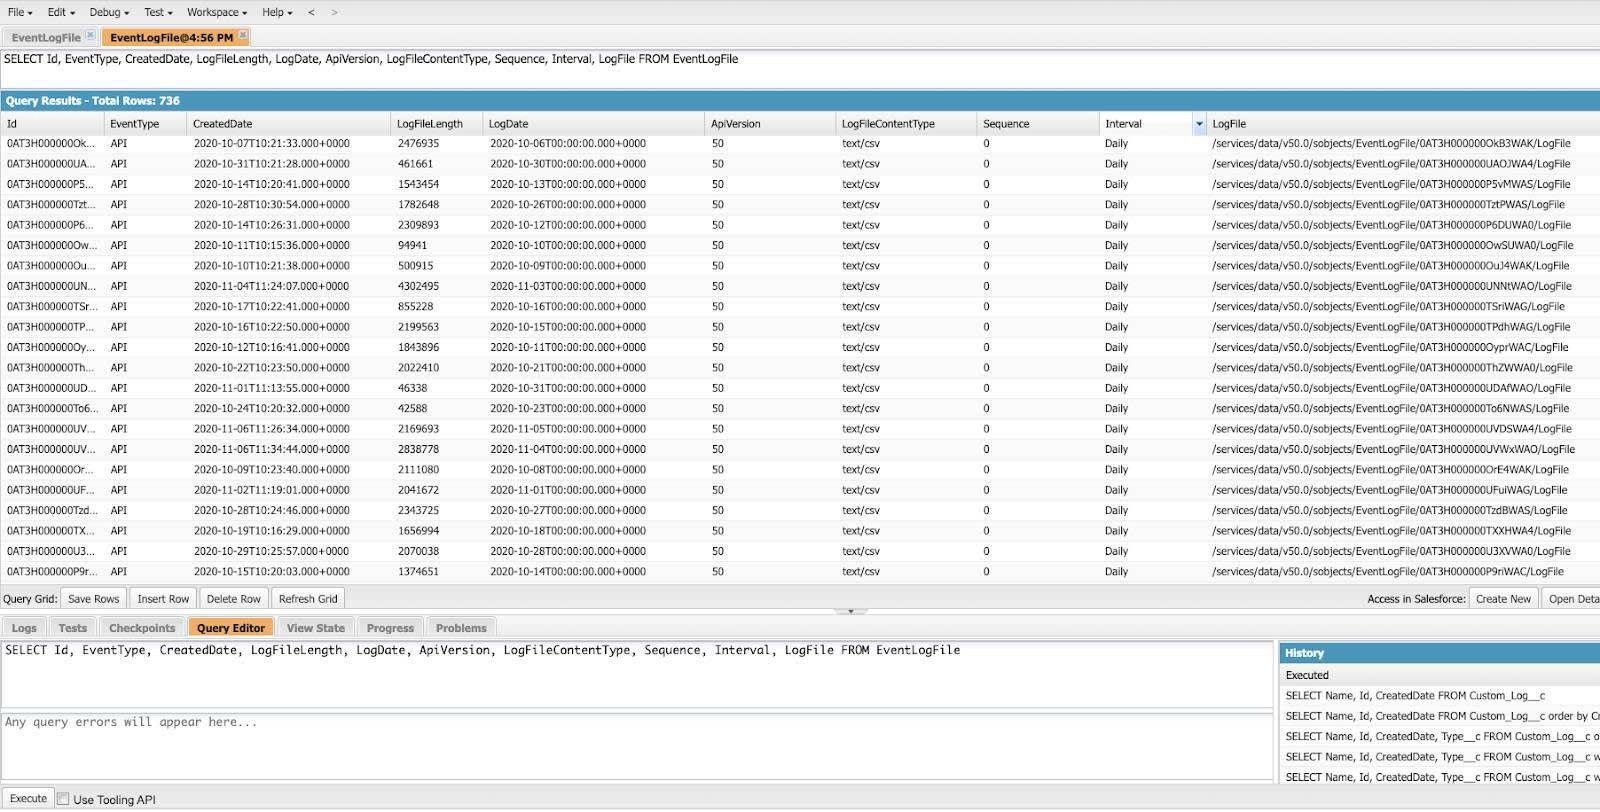The image size is (1600, 812).
Task: Open the Workspace menu
Action: [217, 12]
